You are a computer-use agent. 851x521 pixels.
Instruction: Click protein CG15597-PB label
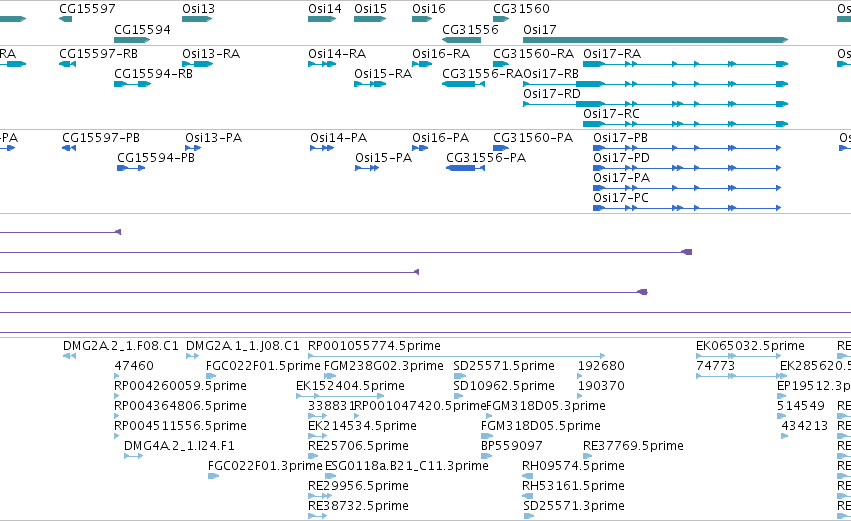click(101, 138)
